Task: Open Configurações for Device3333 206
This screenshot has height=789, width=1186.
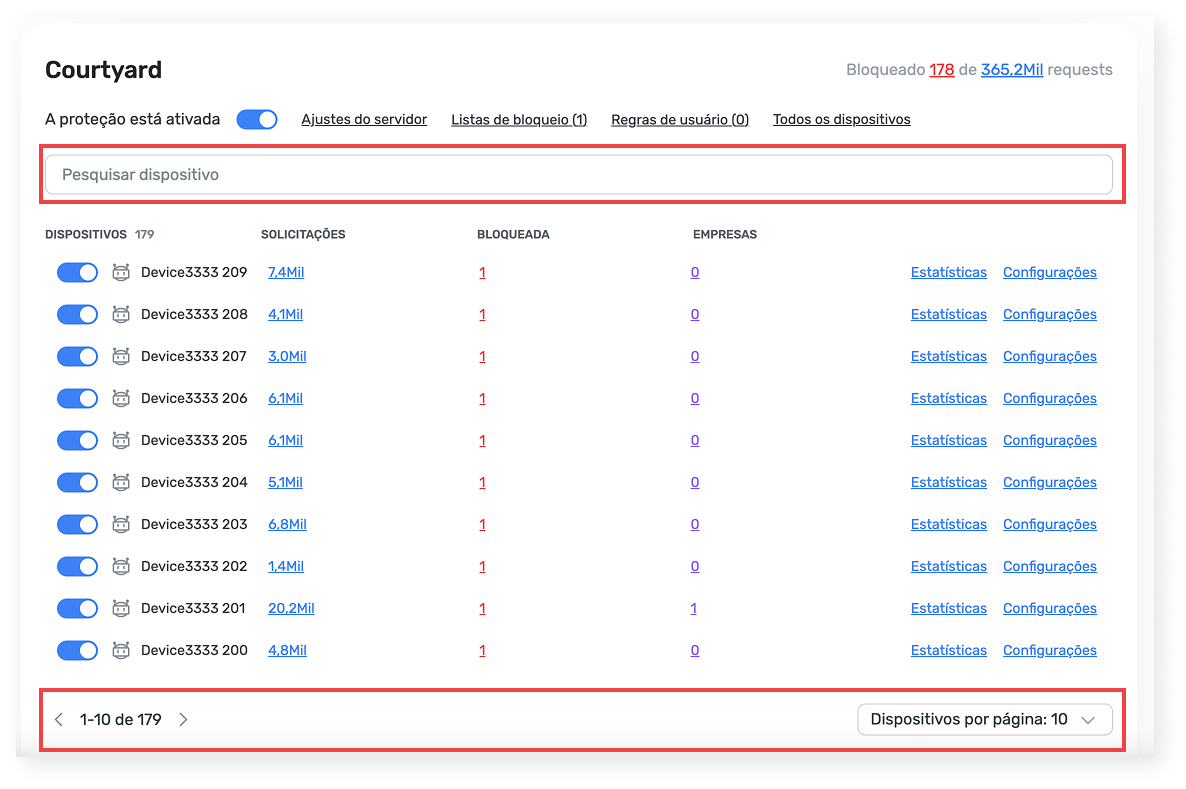Action: [x=1050, y=398]
